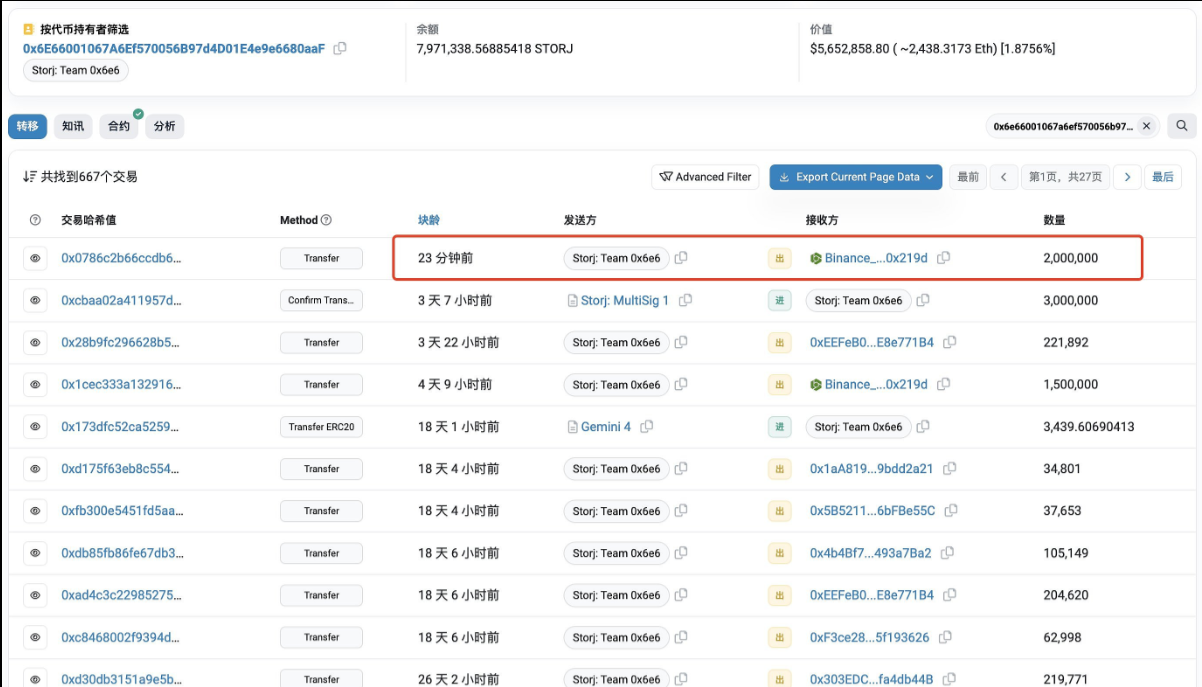Go to previous page with left chevron
This screenshot has width=1202, height=687.
[x=1003, y=177]
